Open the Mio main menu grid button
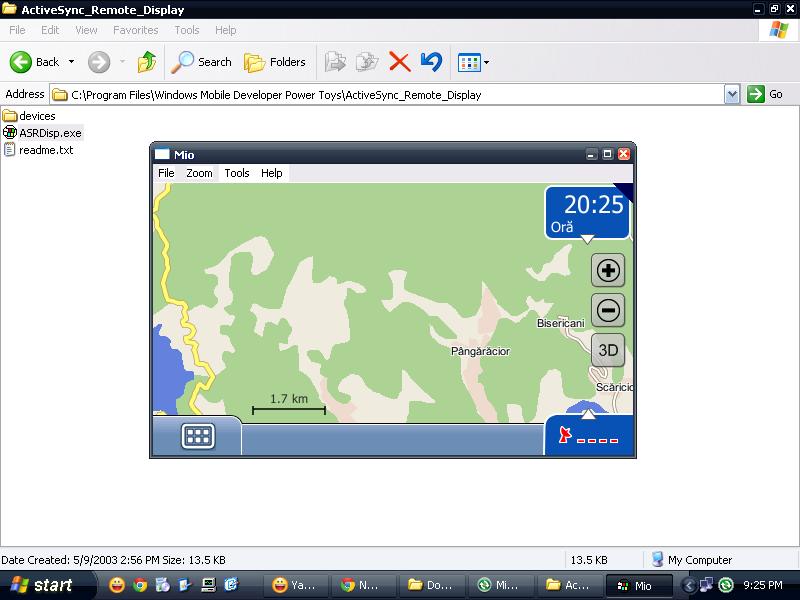The height and width of the screenshot is (600, 800). [x=198, y=436]
